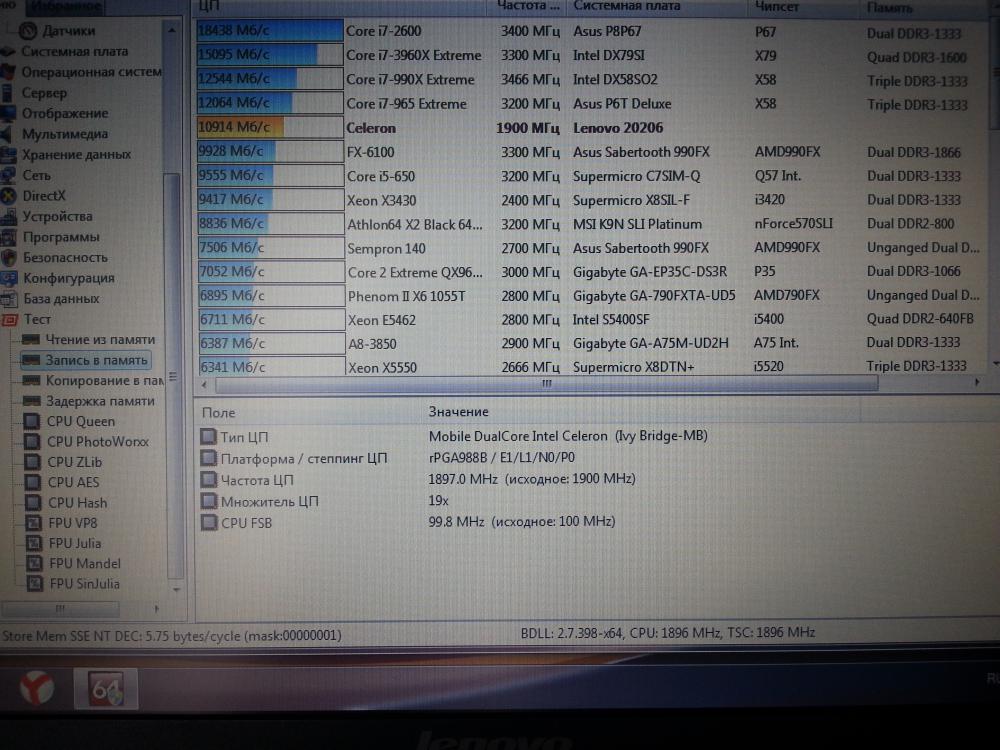Click the Значение header in details pane
The width and height of the screenshot is (1000, 750).
tap(459, 412)
